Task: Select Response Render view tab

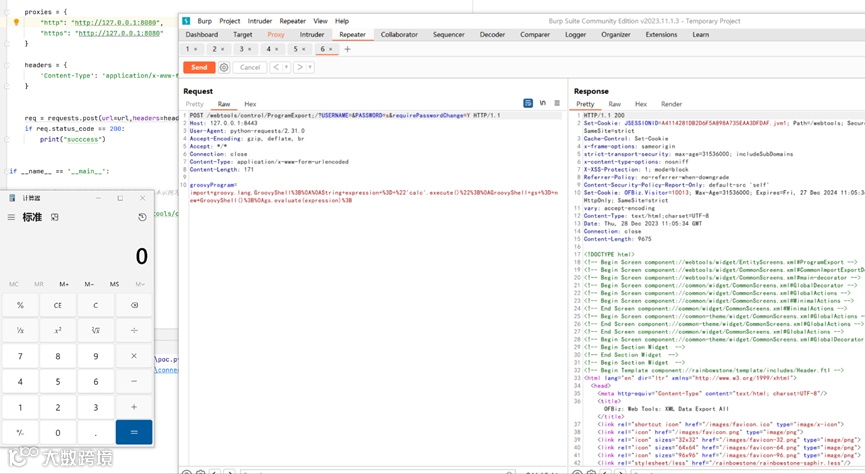Action: tap(671, 104)
